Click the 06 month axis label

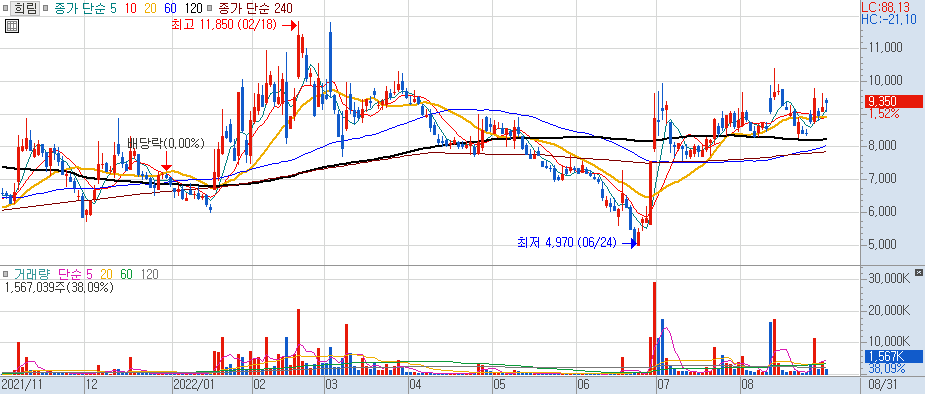click(x=583, y=386)
